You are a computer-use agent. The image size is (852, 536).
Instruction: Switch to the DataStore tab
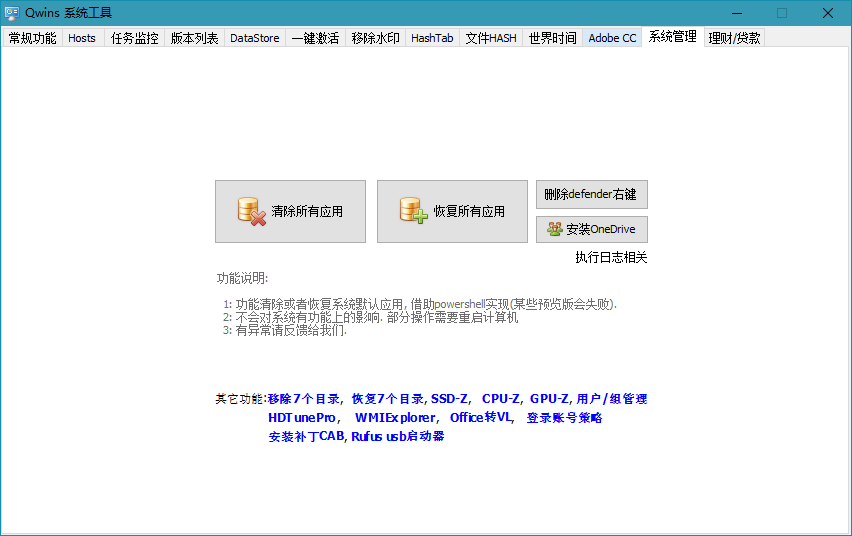point(255,38)
